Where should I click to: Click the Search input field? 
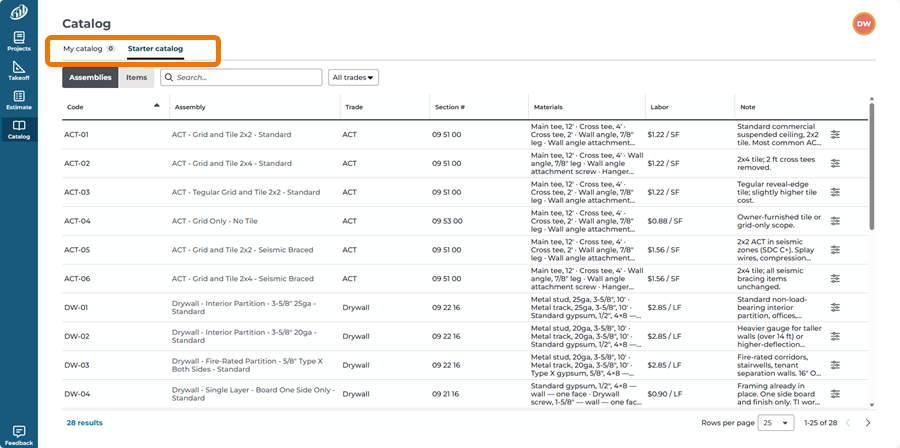coord(241,77)
